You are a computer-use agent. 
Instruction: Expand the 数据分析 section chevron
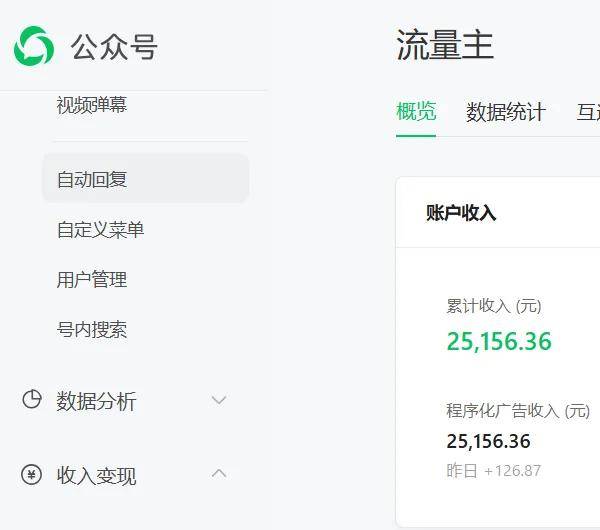[219, 401]
